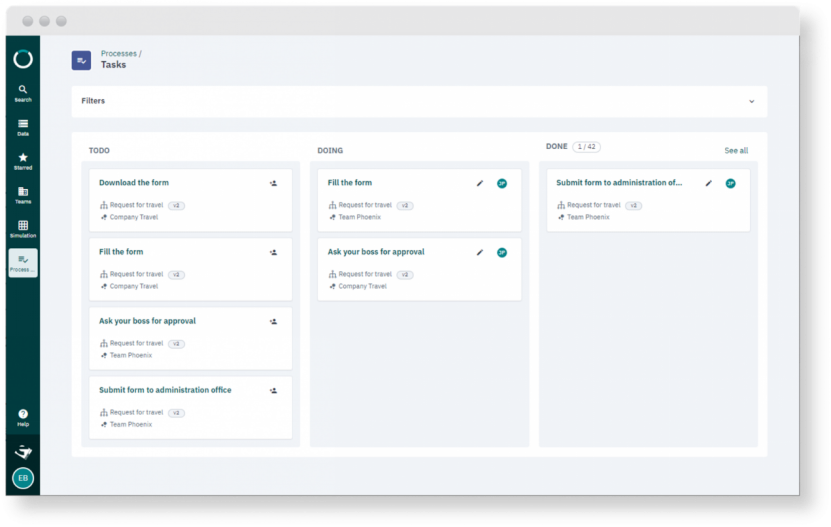Open Submit form to administration office title
Viewport: 831px width, 527px height.
(x=165, y=390)
